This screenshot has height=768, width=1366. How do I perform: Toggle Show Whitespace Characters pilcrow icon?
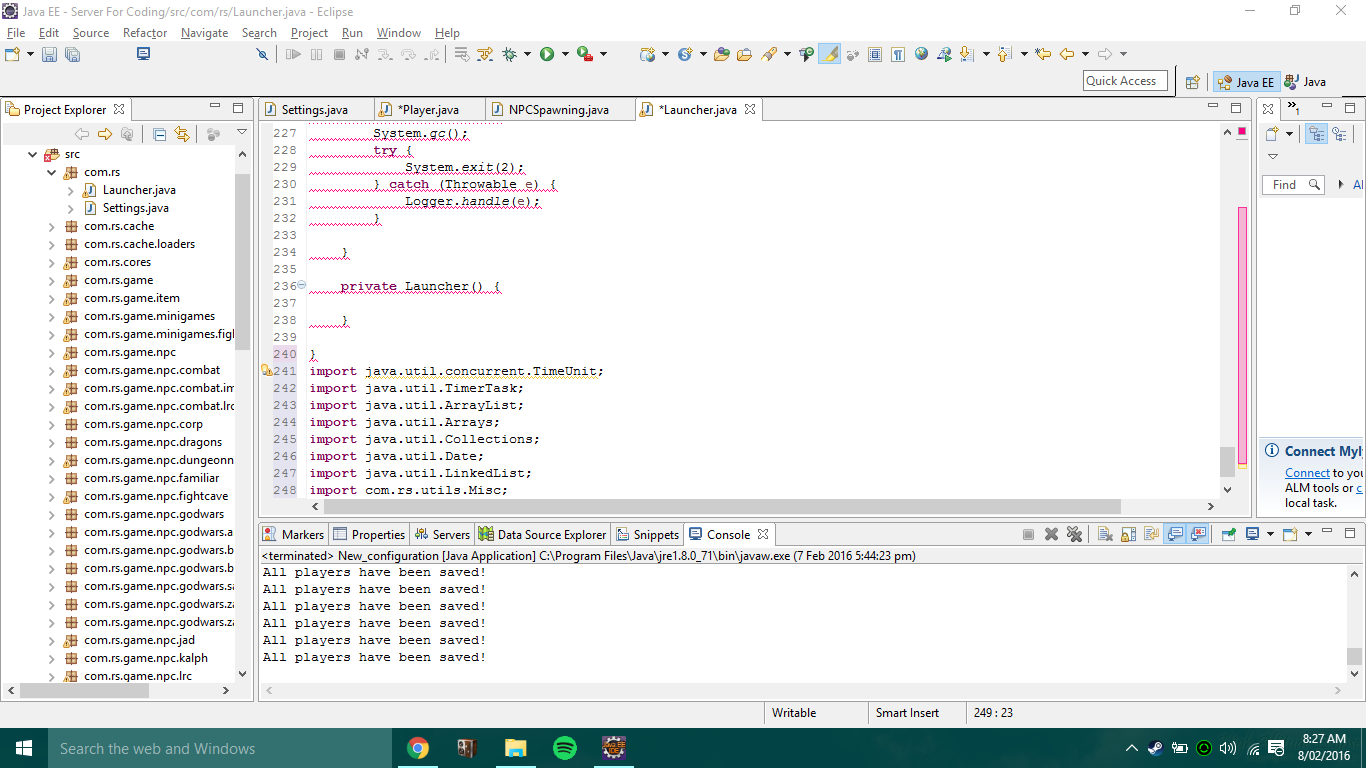tap(898, 54)
